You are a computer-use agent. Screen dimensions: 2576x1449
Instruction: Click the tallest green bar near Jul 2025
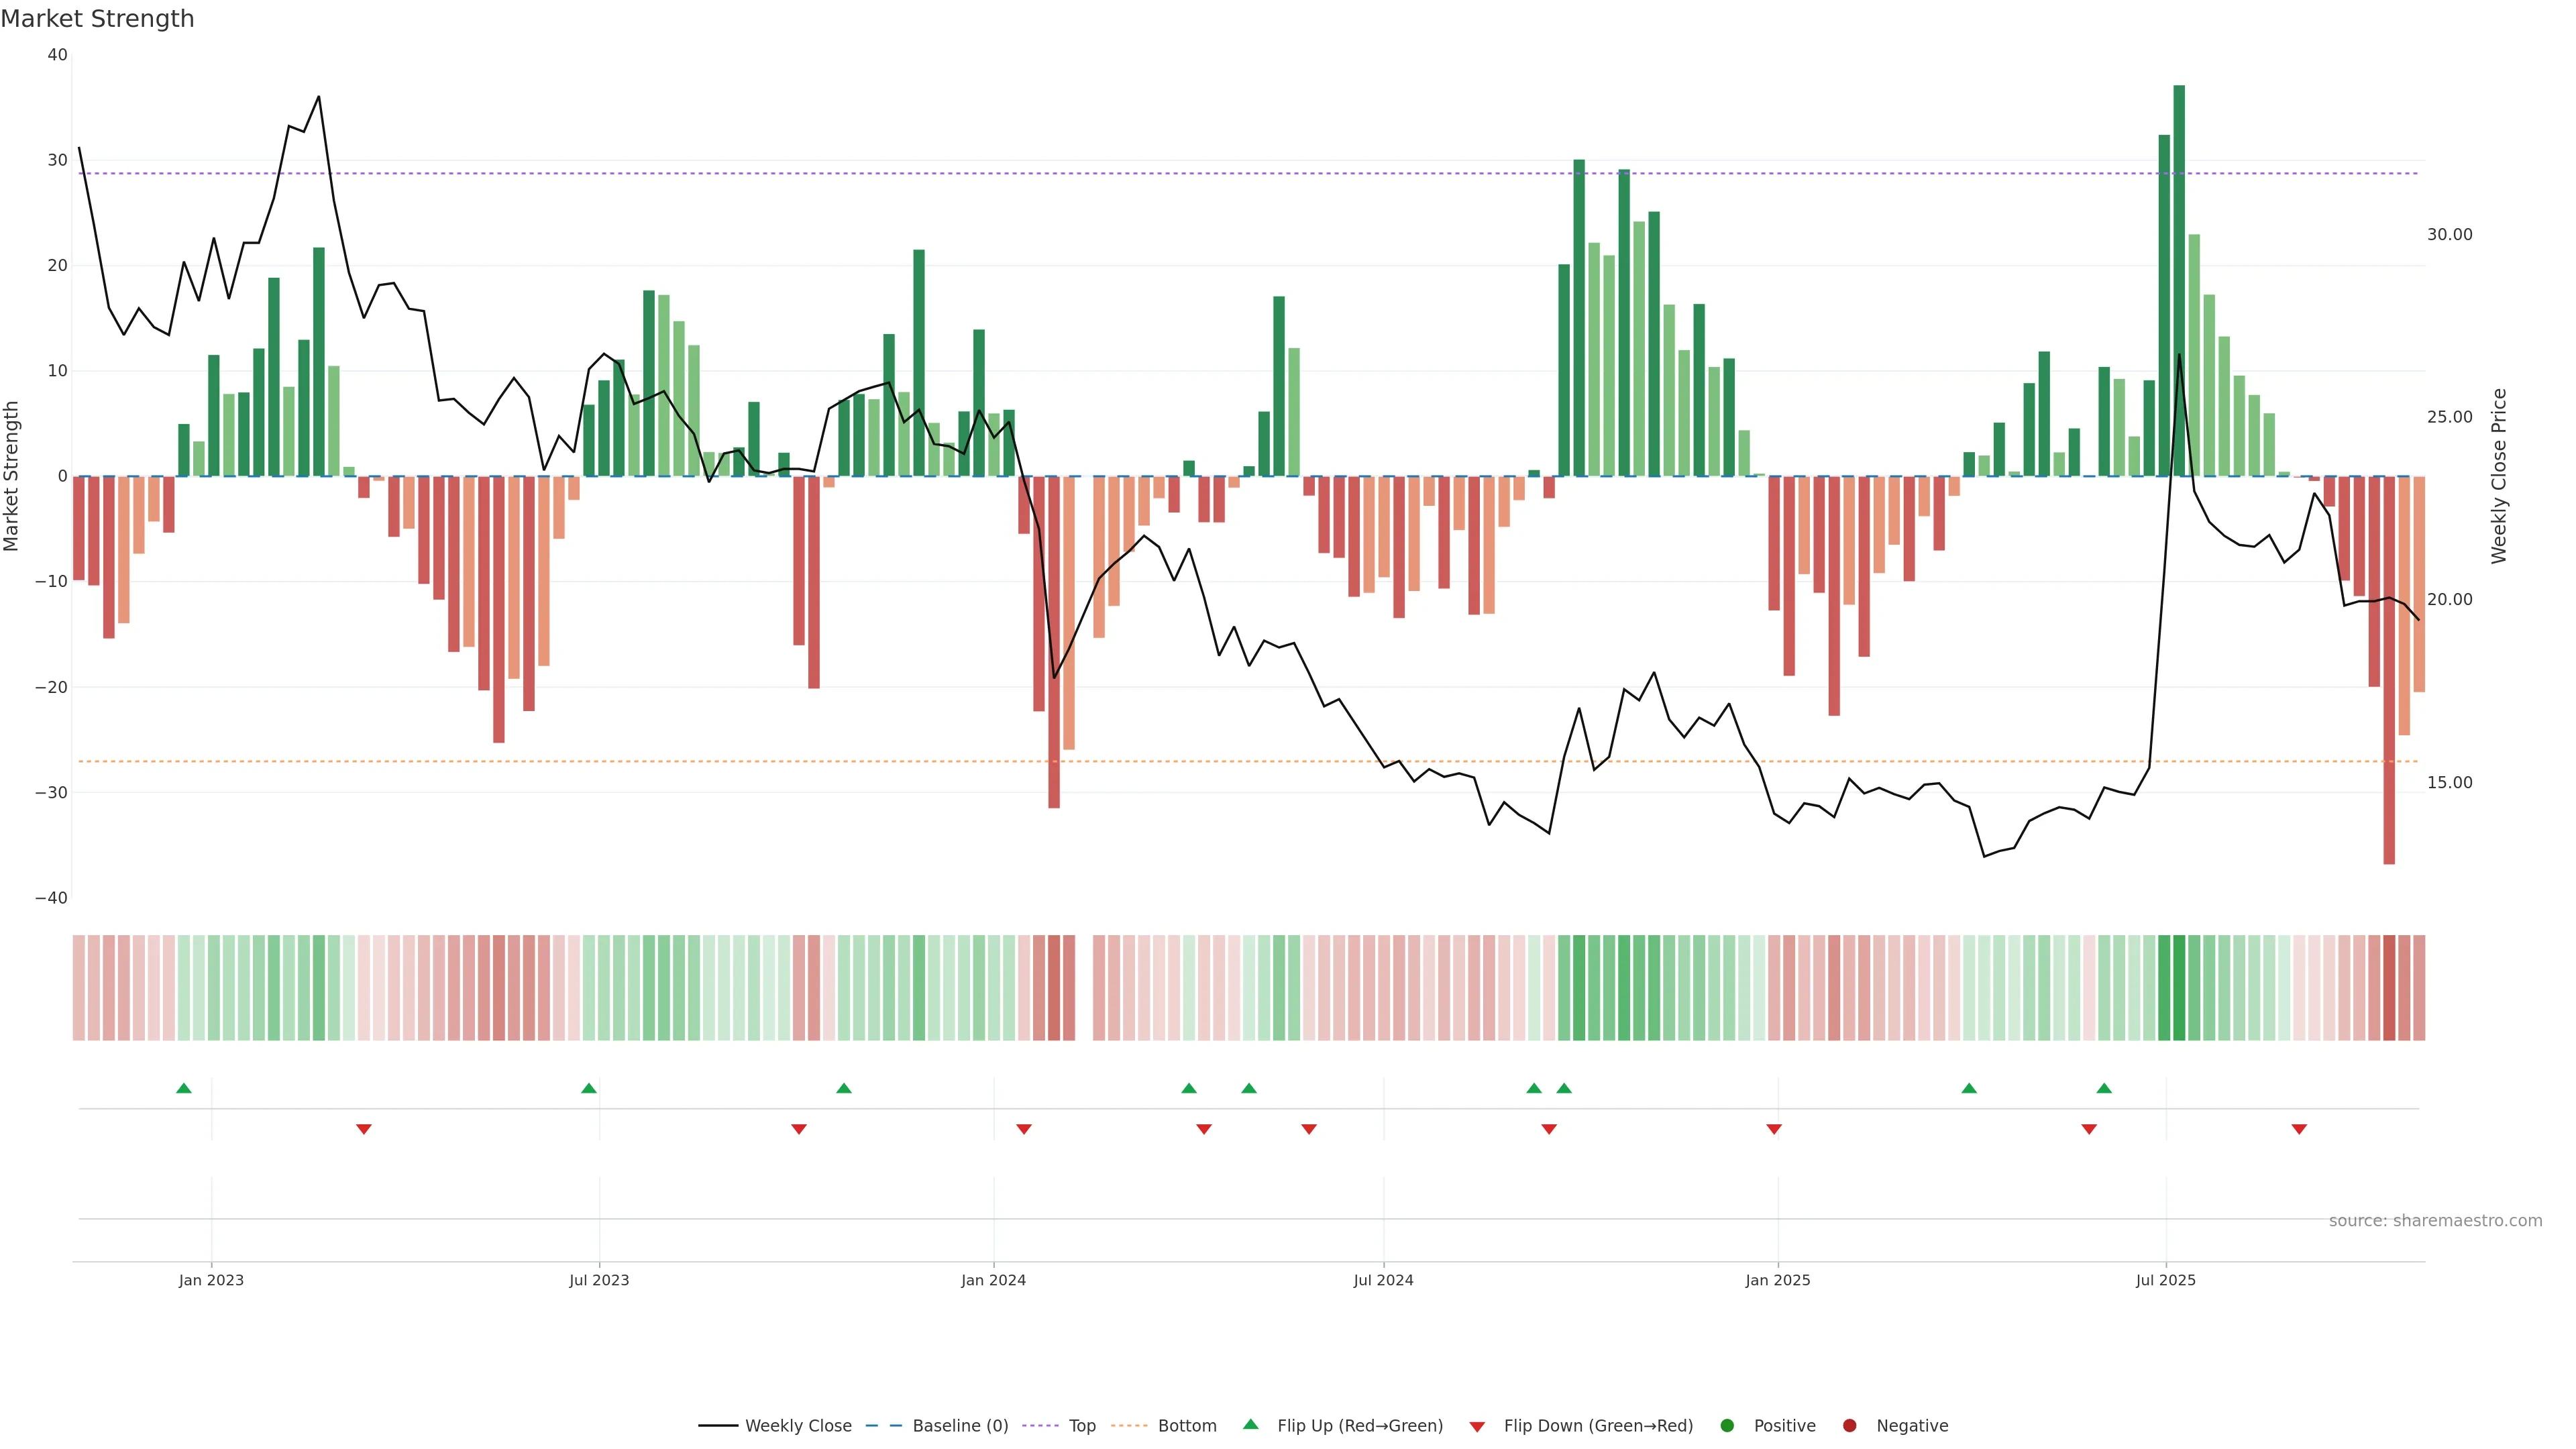(2179, 280)
